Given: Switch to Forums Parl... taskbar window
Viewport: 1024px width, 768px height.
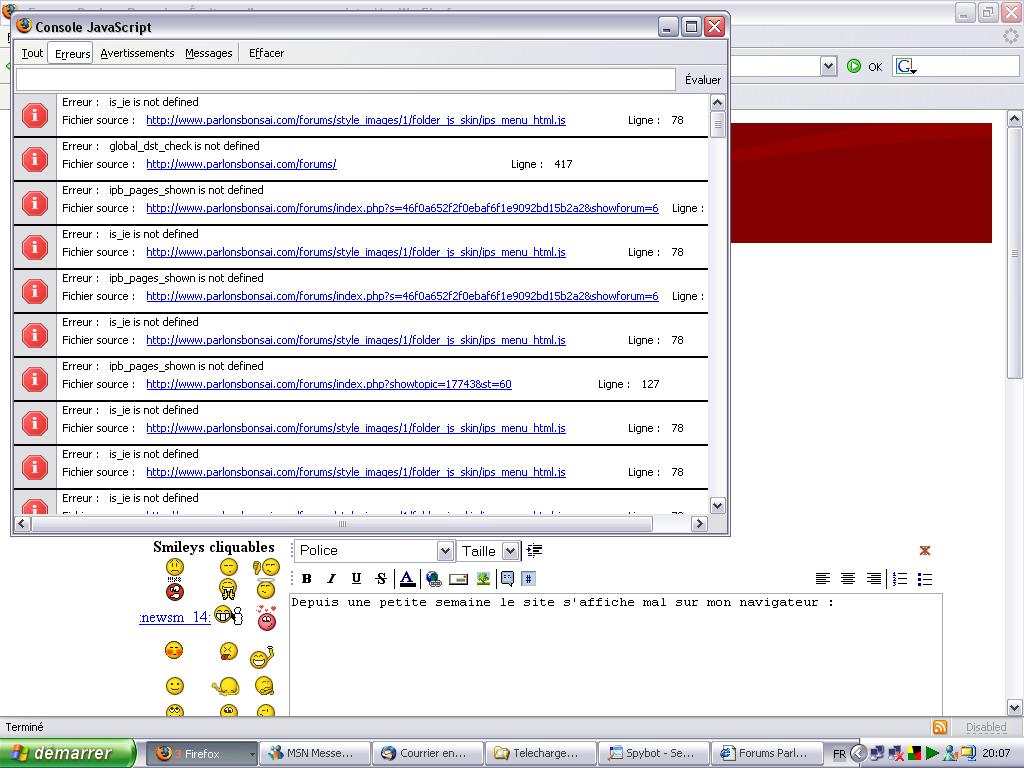Looking at the screenshot, I should click(767, 753).
